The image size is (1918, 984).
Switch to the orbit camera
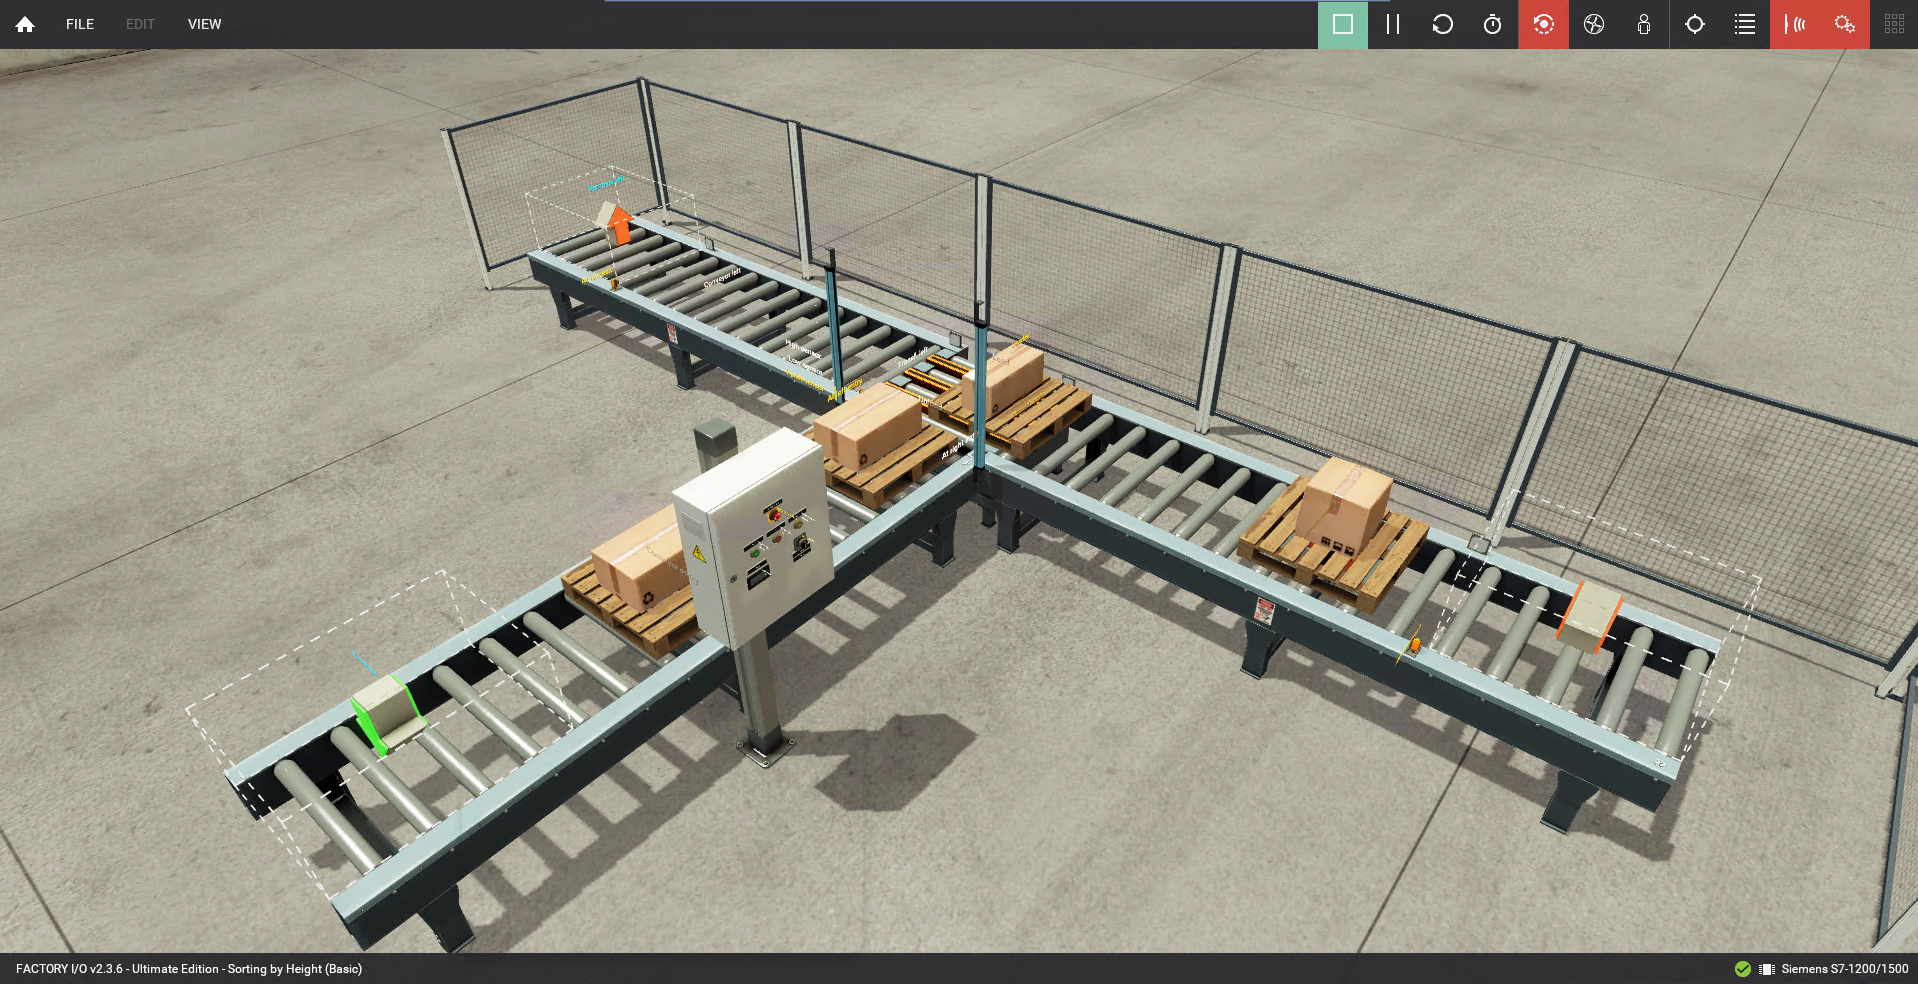(x=1543, y=24)
